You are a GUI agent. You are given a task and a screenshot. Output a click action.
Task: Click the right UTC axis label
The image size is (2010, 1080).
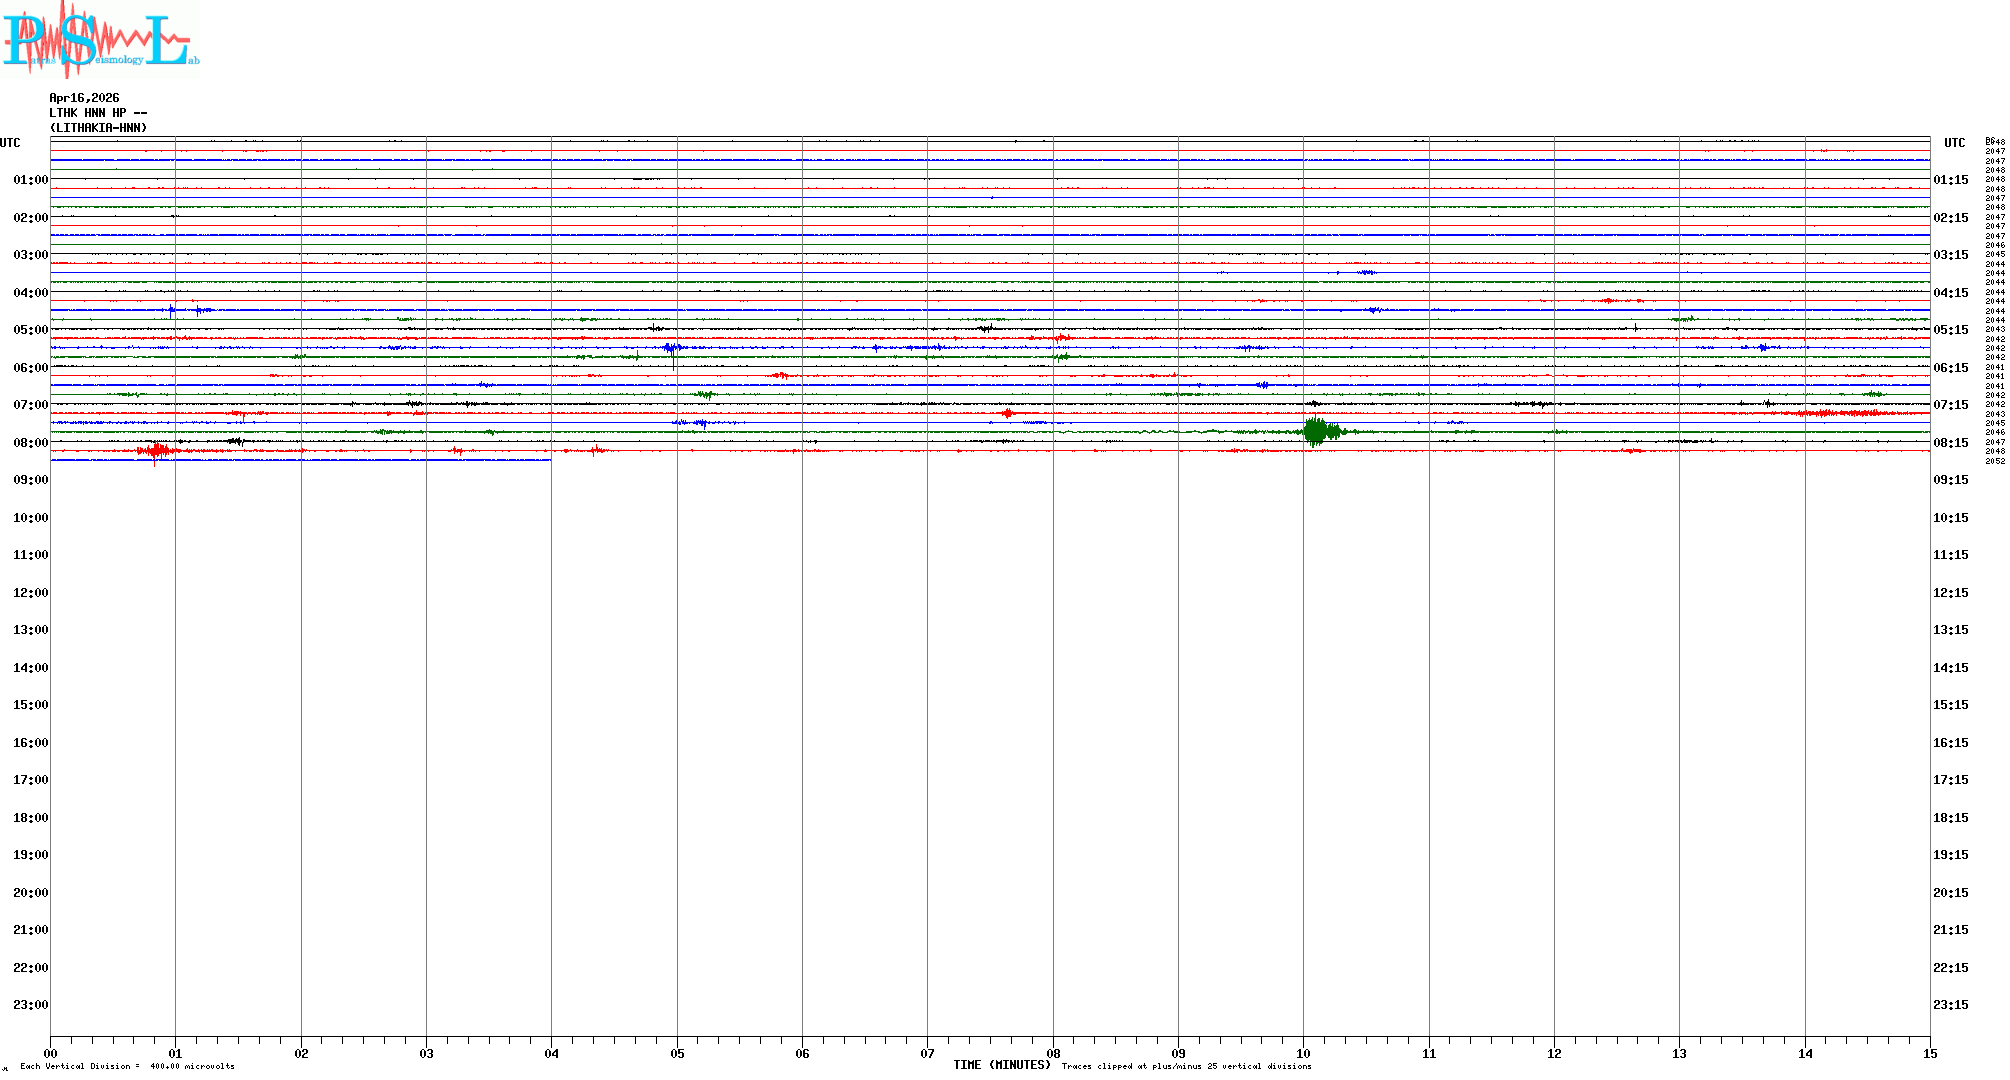click(x=1954, y=143)
